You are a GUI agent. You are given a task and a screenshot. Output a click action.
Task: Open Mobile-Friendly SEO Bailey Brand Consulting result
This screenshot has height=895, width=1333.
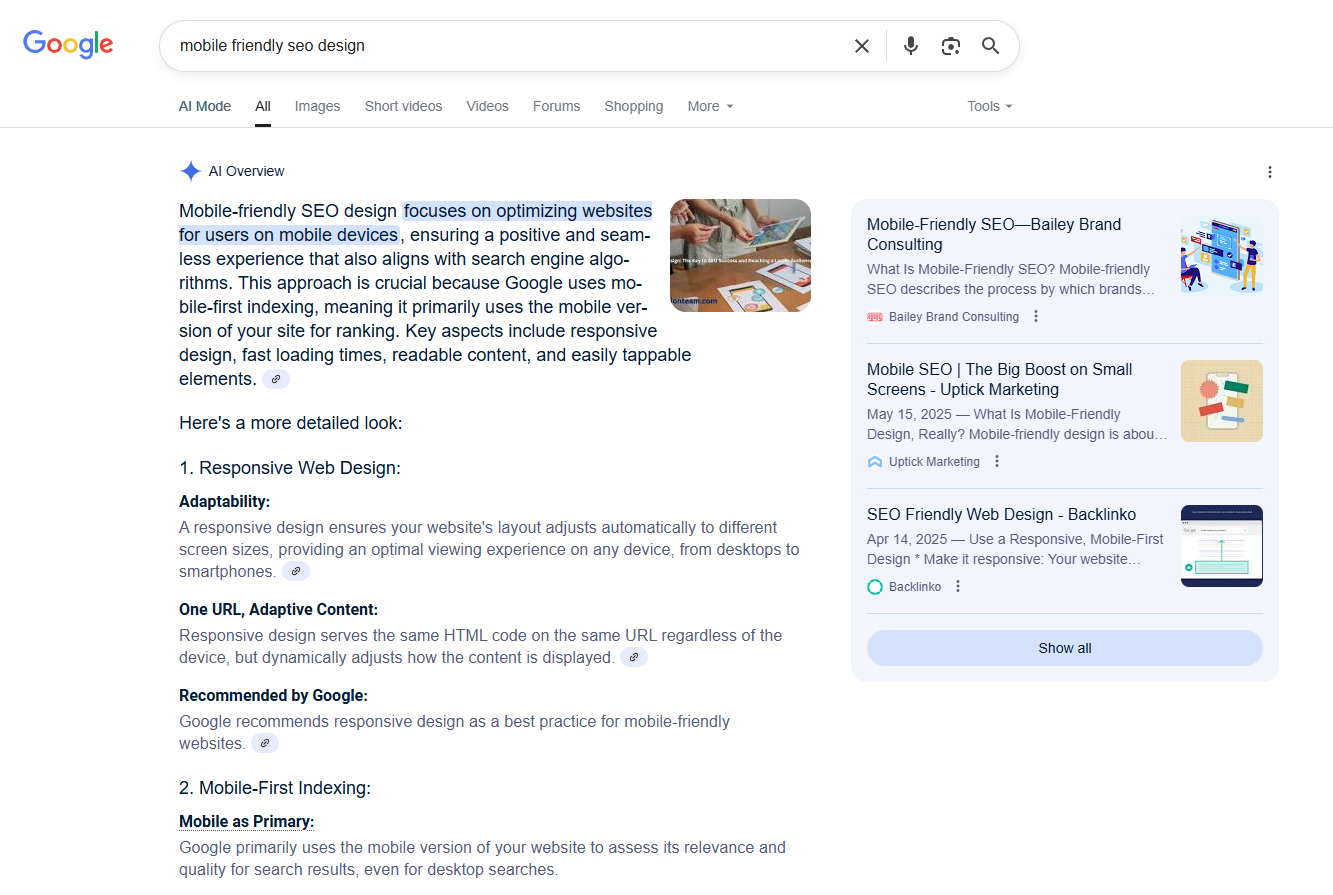pyautogui.click(x=993, y=234)
